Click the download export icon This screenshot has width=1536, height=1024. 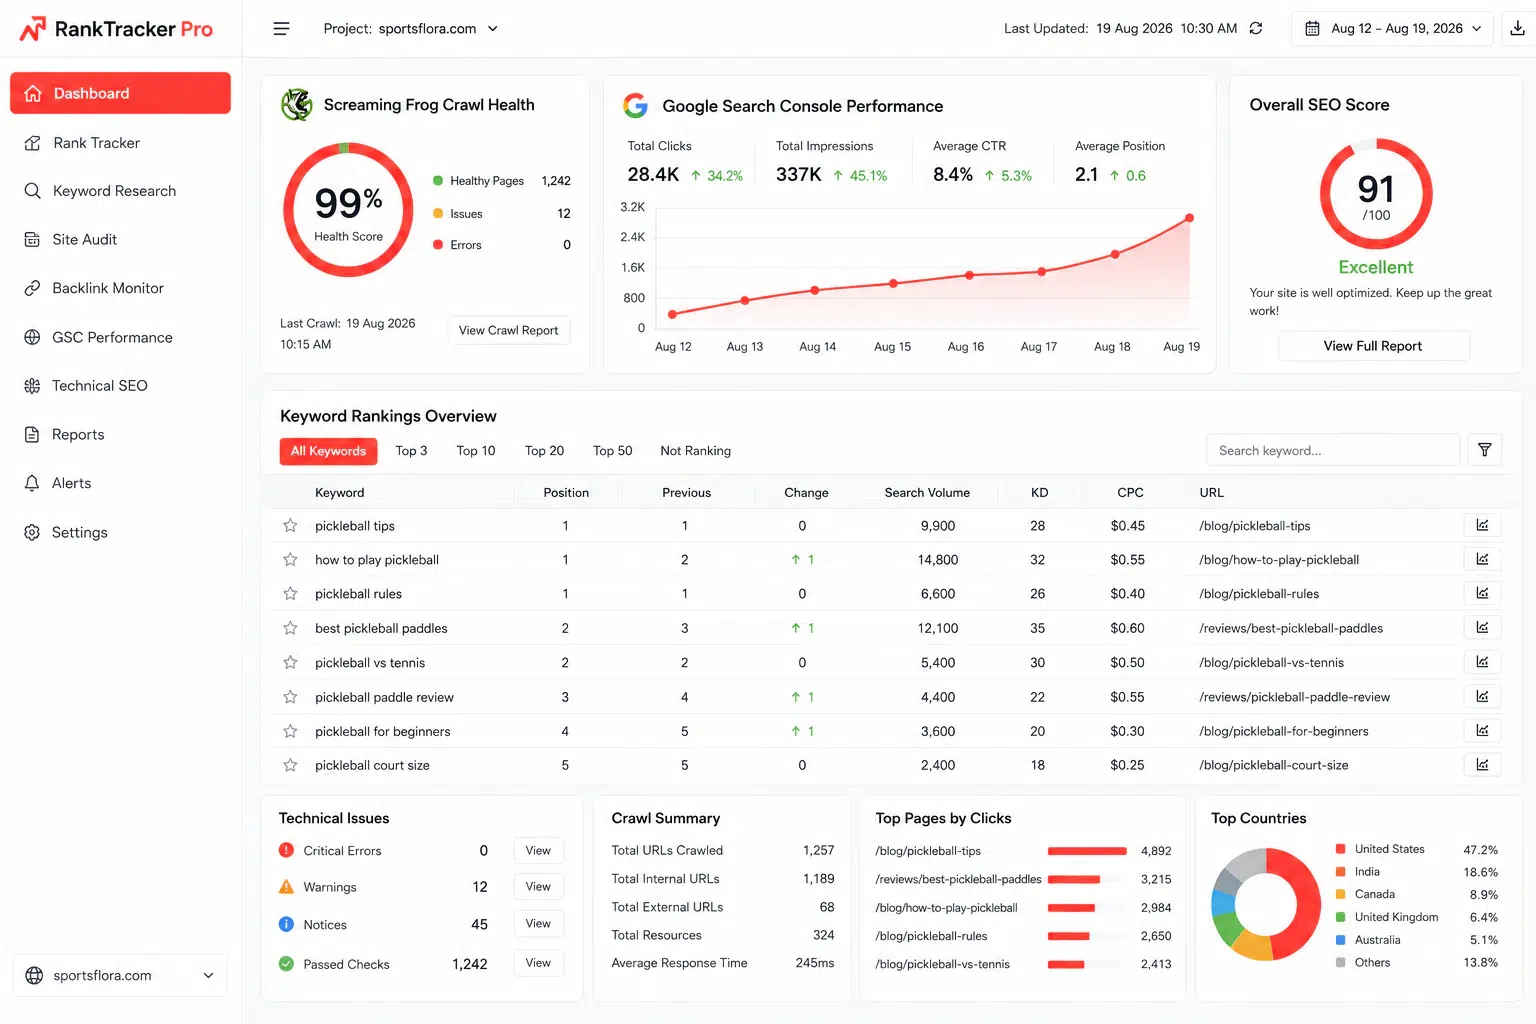point(1517,29)
